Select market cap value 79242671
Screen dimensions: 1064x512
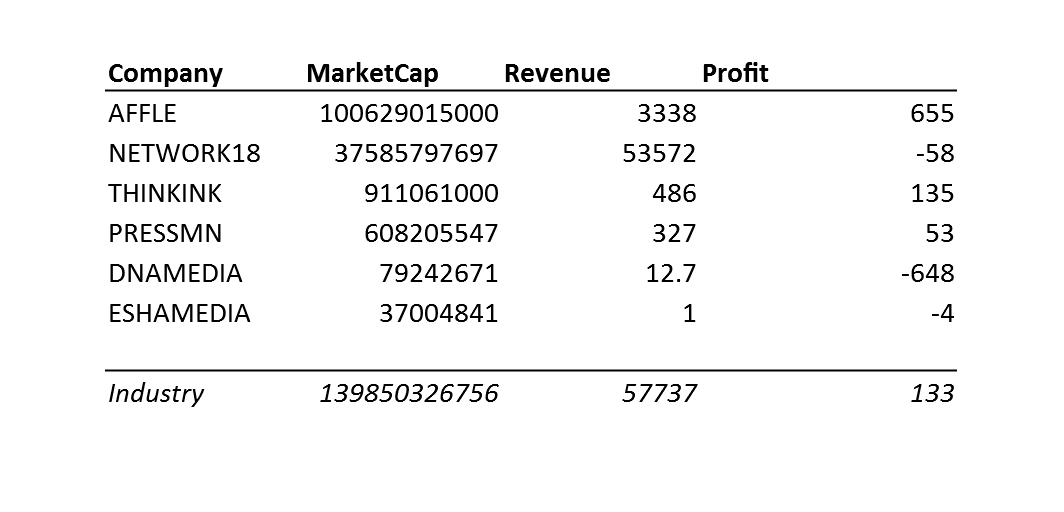coord(439,273)
